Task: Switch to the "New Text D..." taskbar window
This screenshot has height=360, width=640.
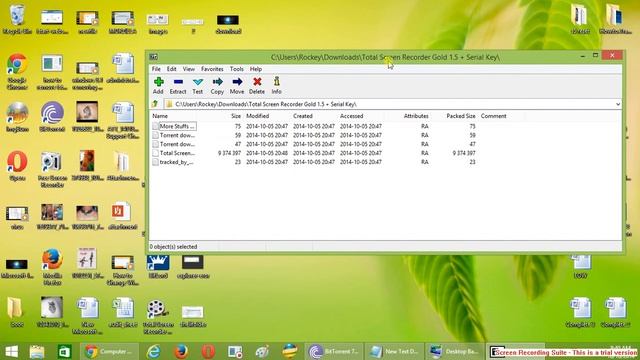Action: point(394,351)
